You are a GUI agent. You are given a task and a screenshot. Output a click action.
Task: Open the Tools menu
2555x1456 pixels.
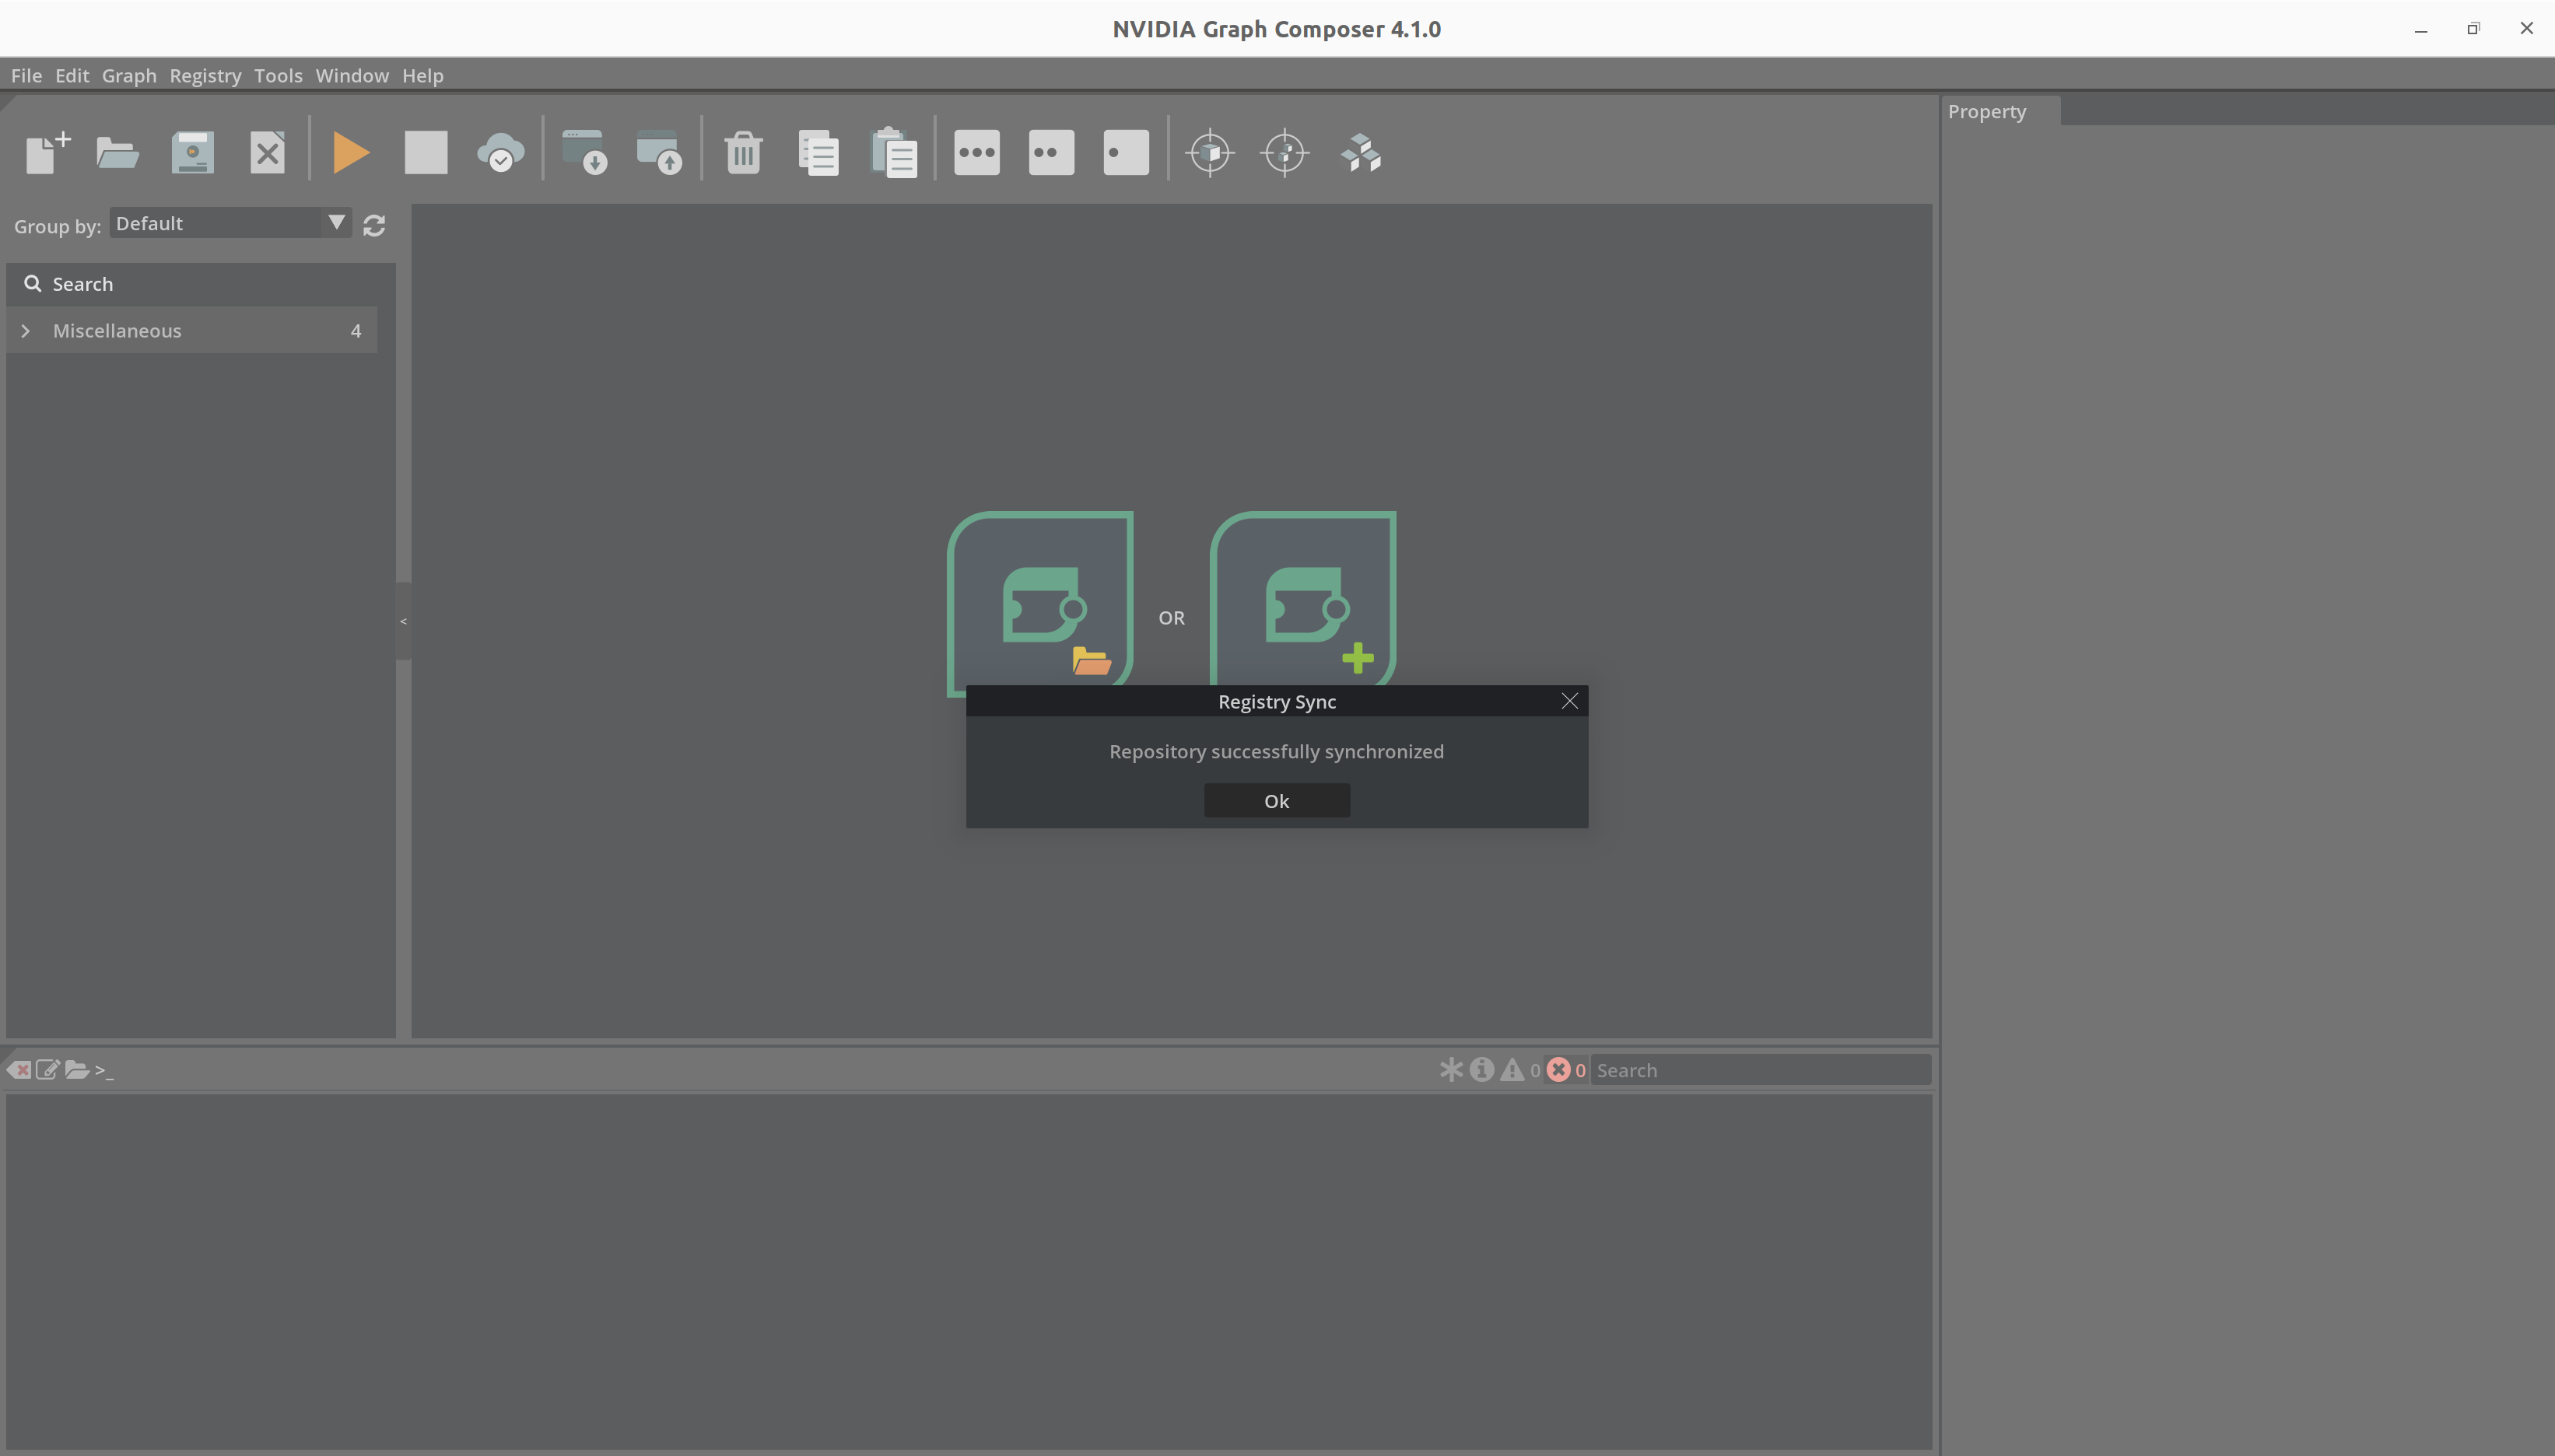278,75
